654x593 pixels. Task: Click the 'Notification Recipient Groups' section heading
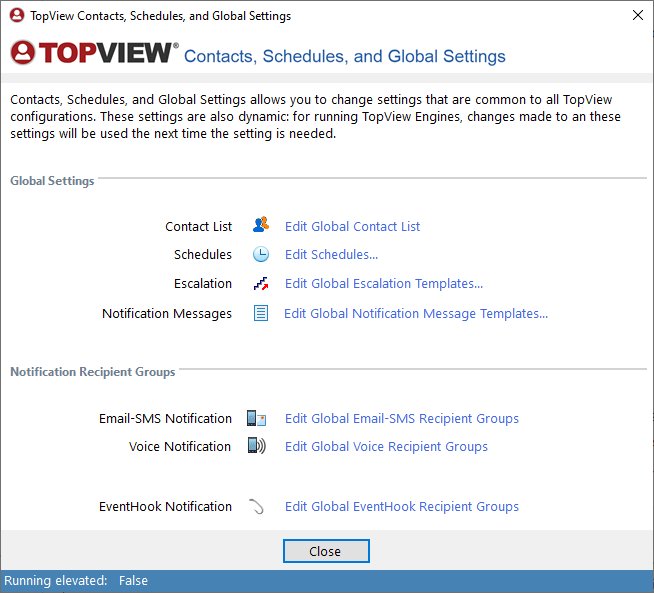click(93, 372)
